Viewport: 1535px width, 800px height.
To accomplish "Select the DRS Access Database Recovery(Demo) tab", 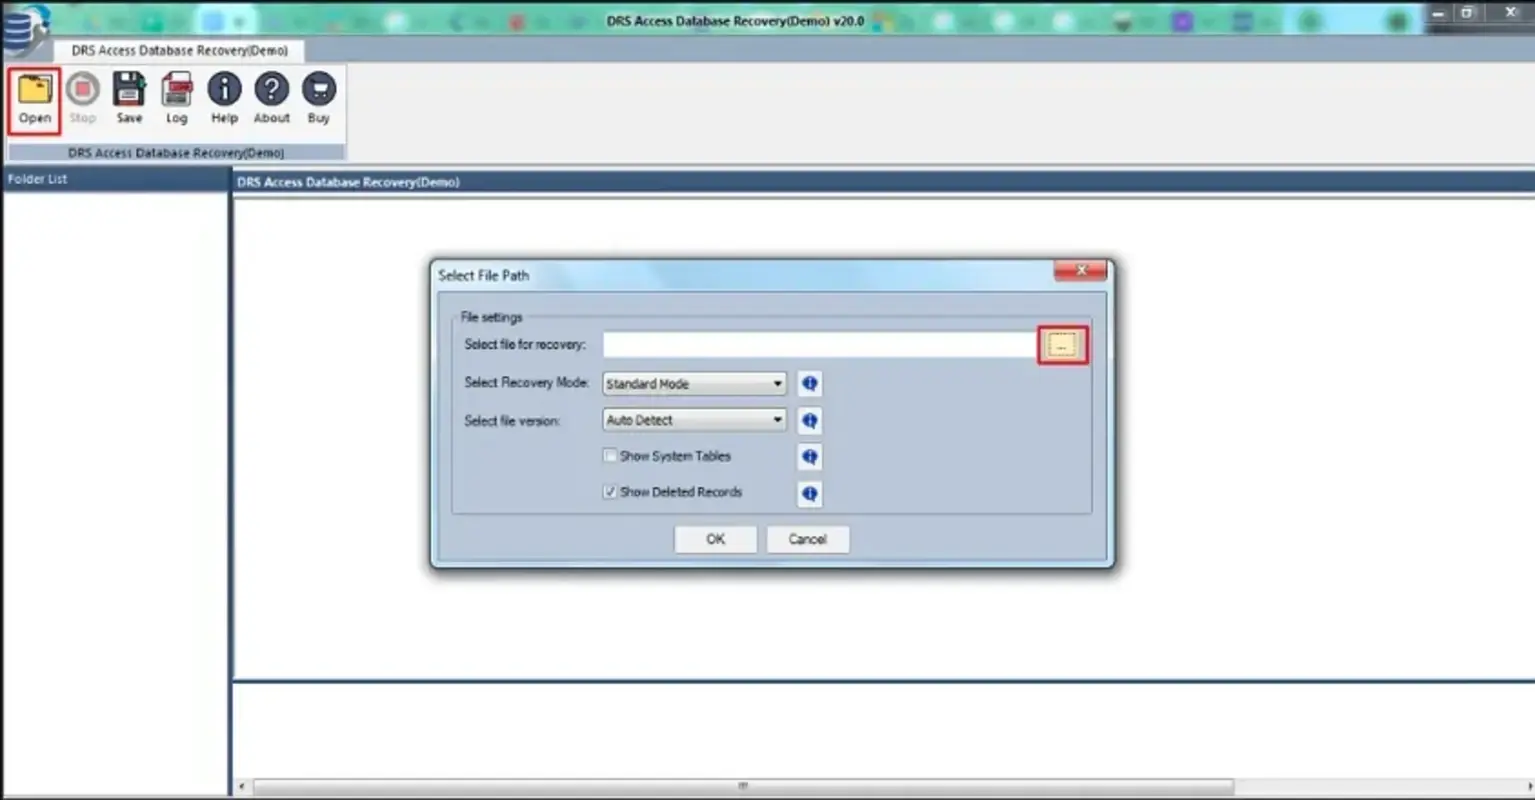I will (x=180, y=49).
